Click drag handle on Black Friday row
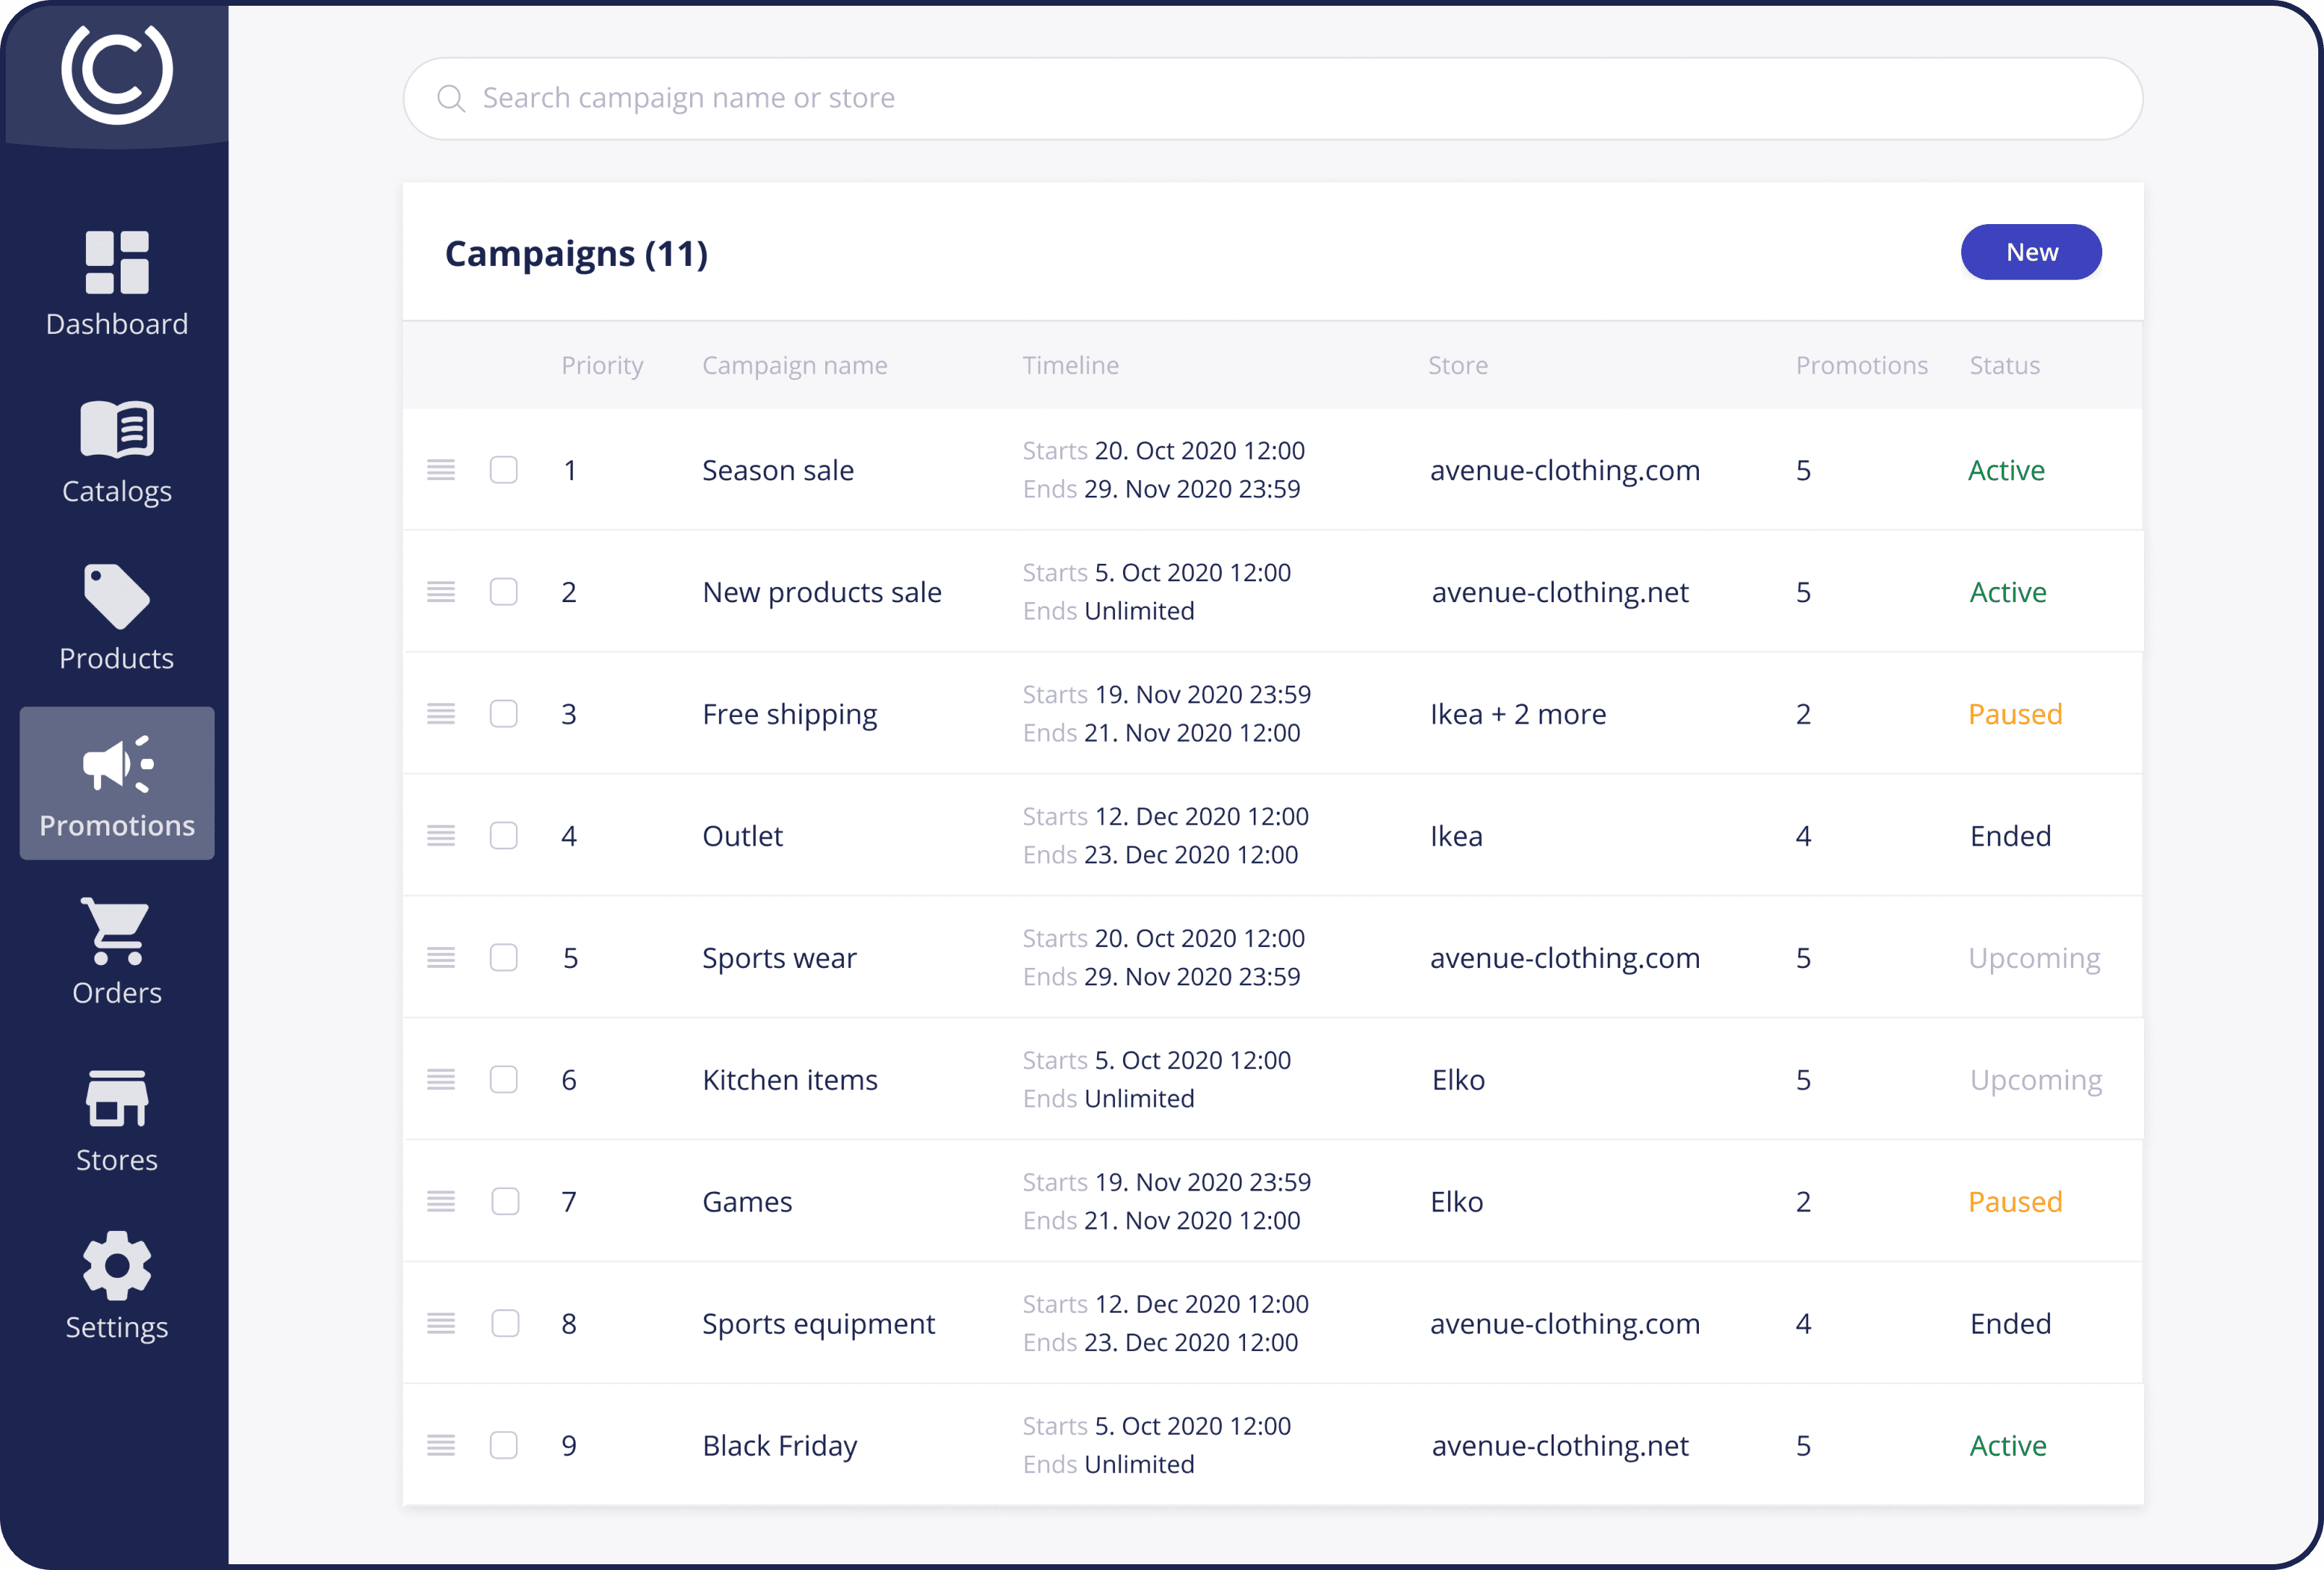 (441, 1445)
